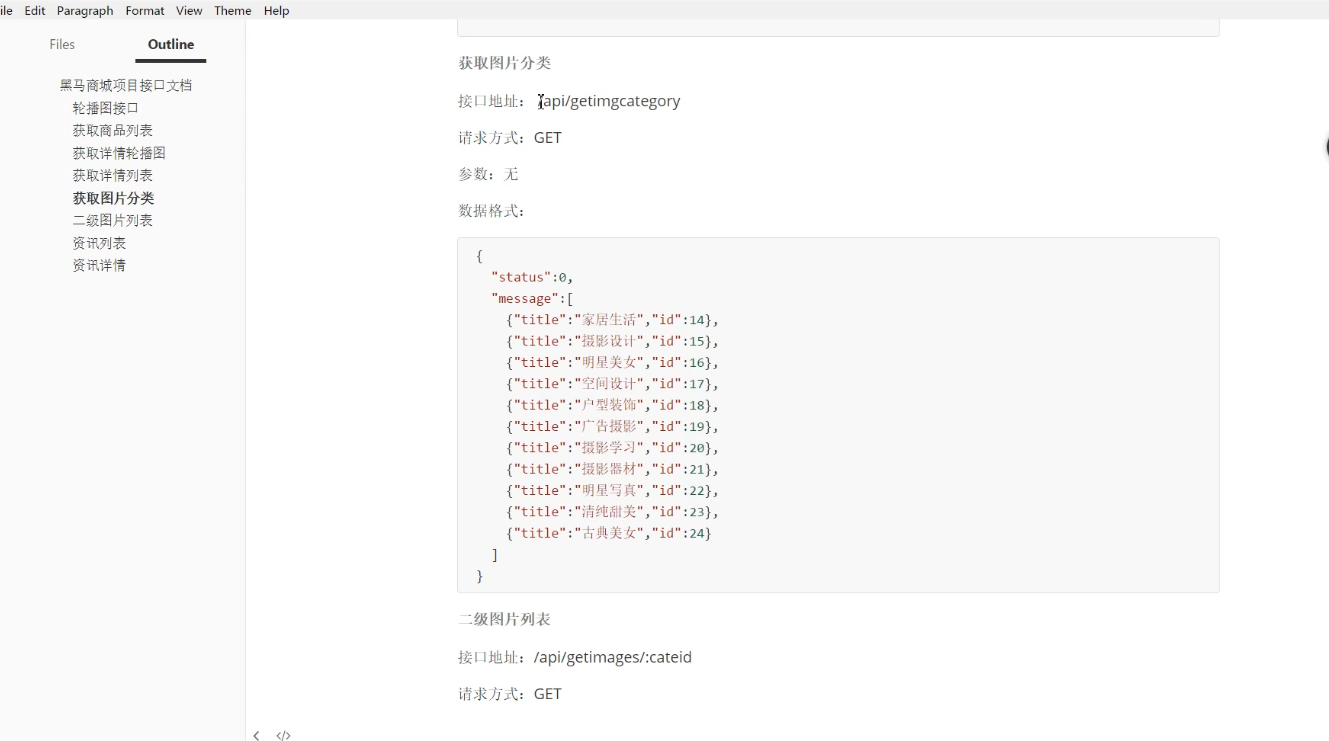Open the Theme menu
1329x741 pixels.
tap(233, 11)
